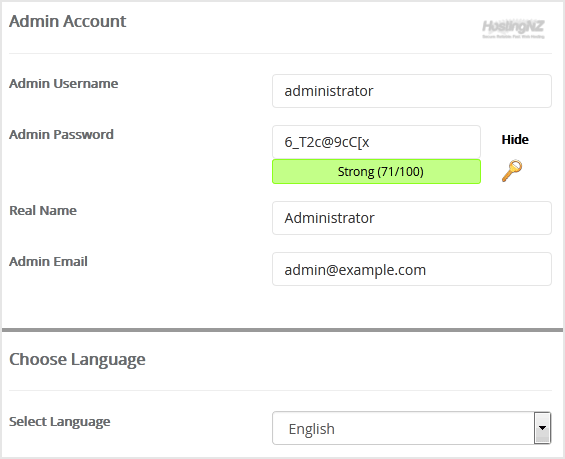Viewport: 565px width, 459px height.
Task: Click the Choose Language section heading
Action: coord(77,360)
